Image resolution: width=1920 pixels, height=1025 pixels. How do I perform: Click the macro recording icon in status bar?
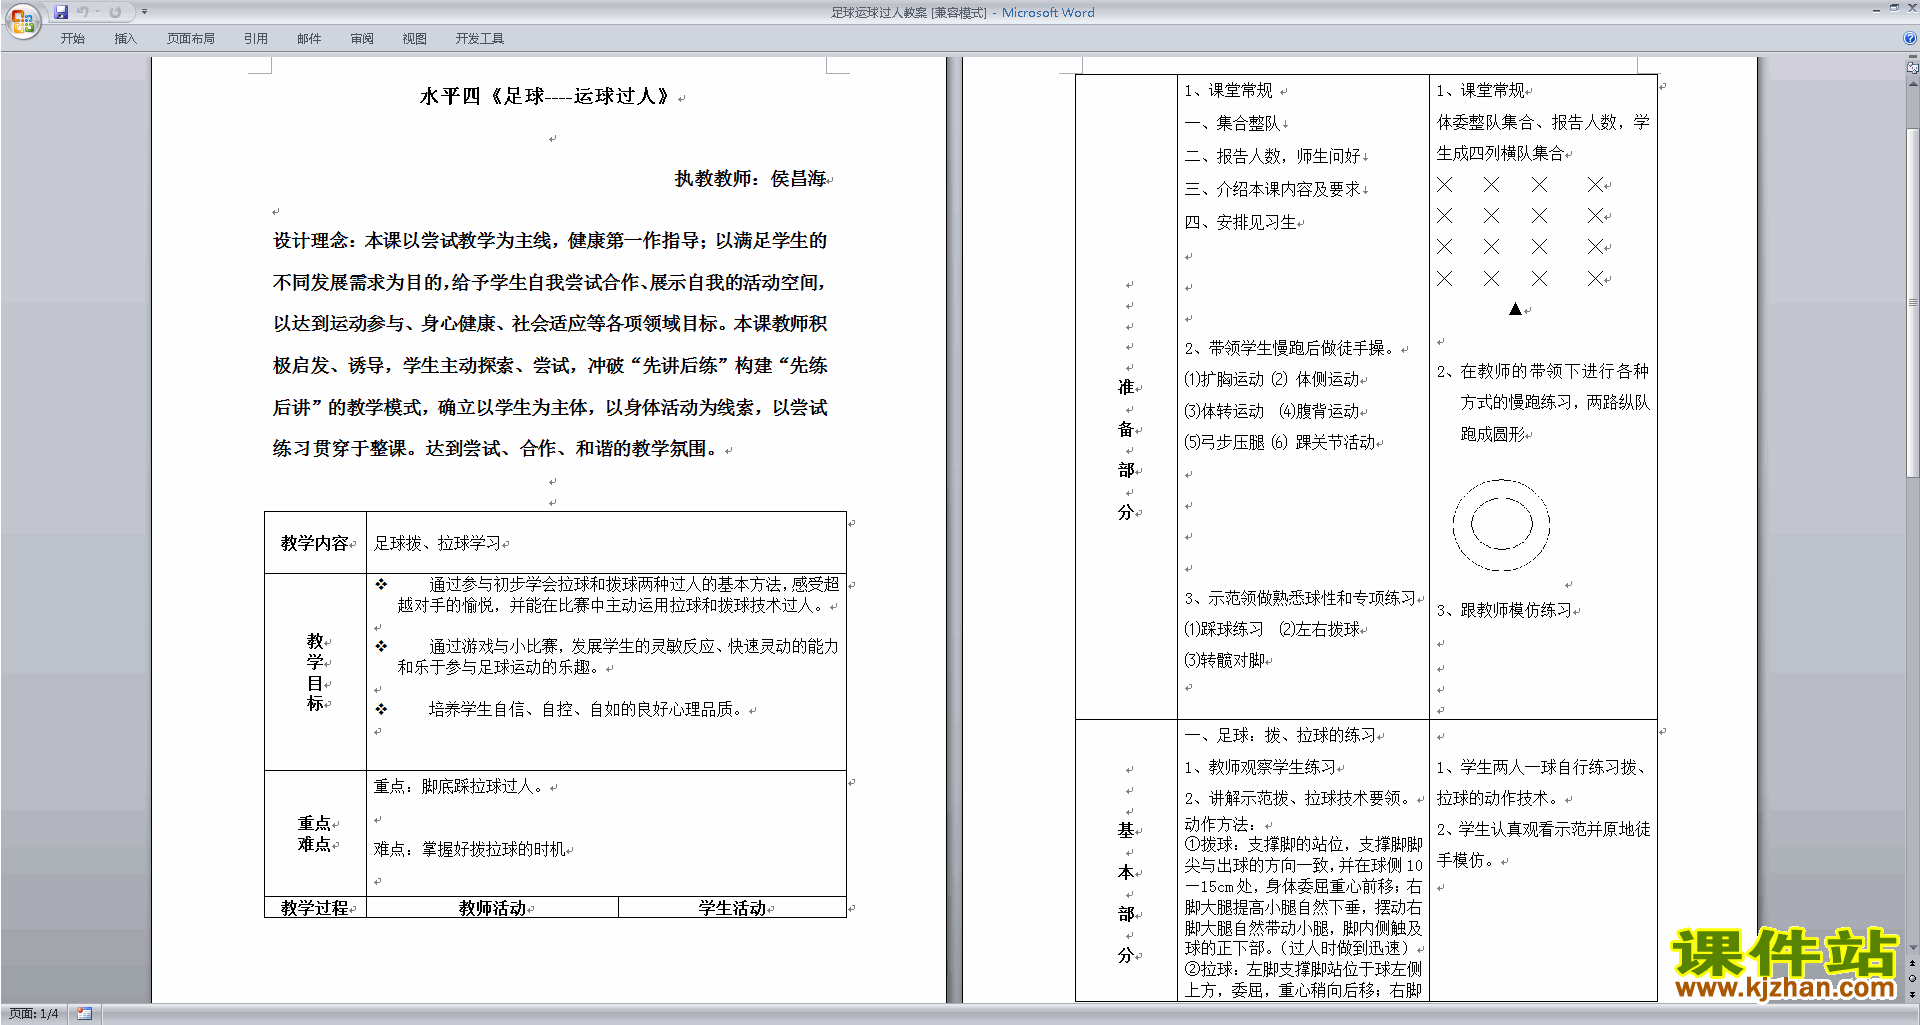pyautogui.click(x=84, y=1014)
